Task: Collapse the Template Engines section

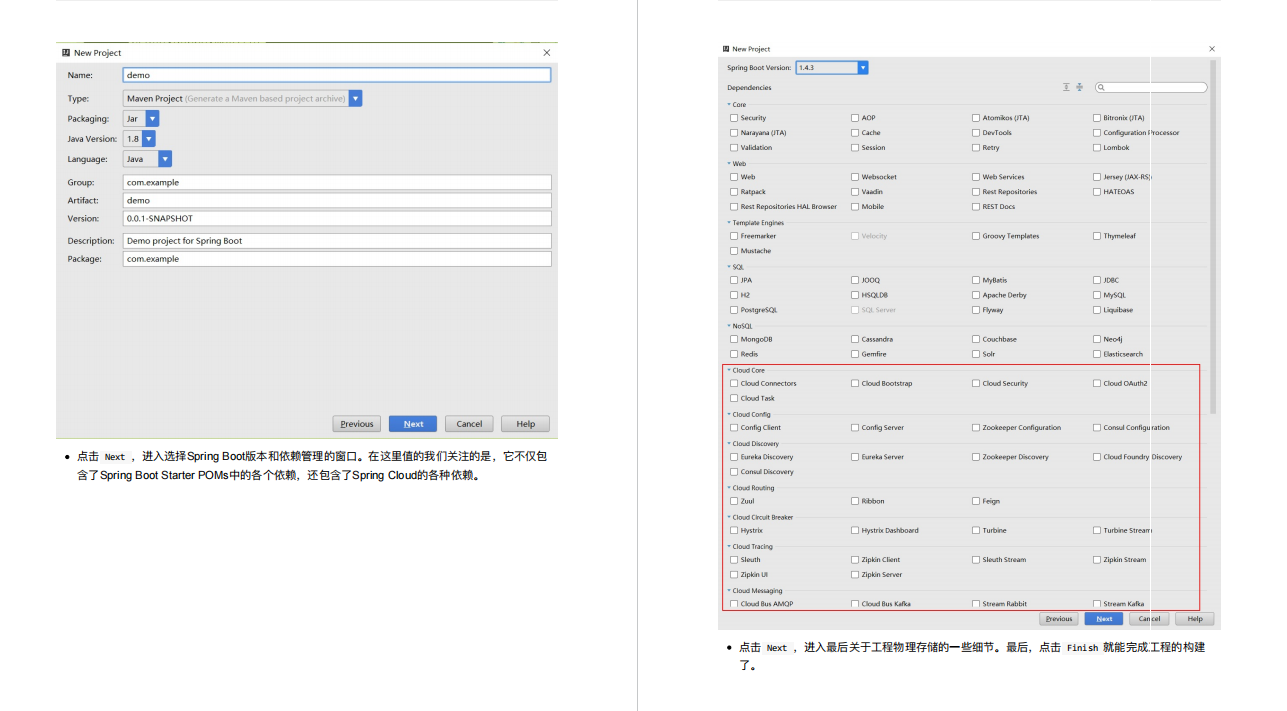Action: (x=729, y=222)
